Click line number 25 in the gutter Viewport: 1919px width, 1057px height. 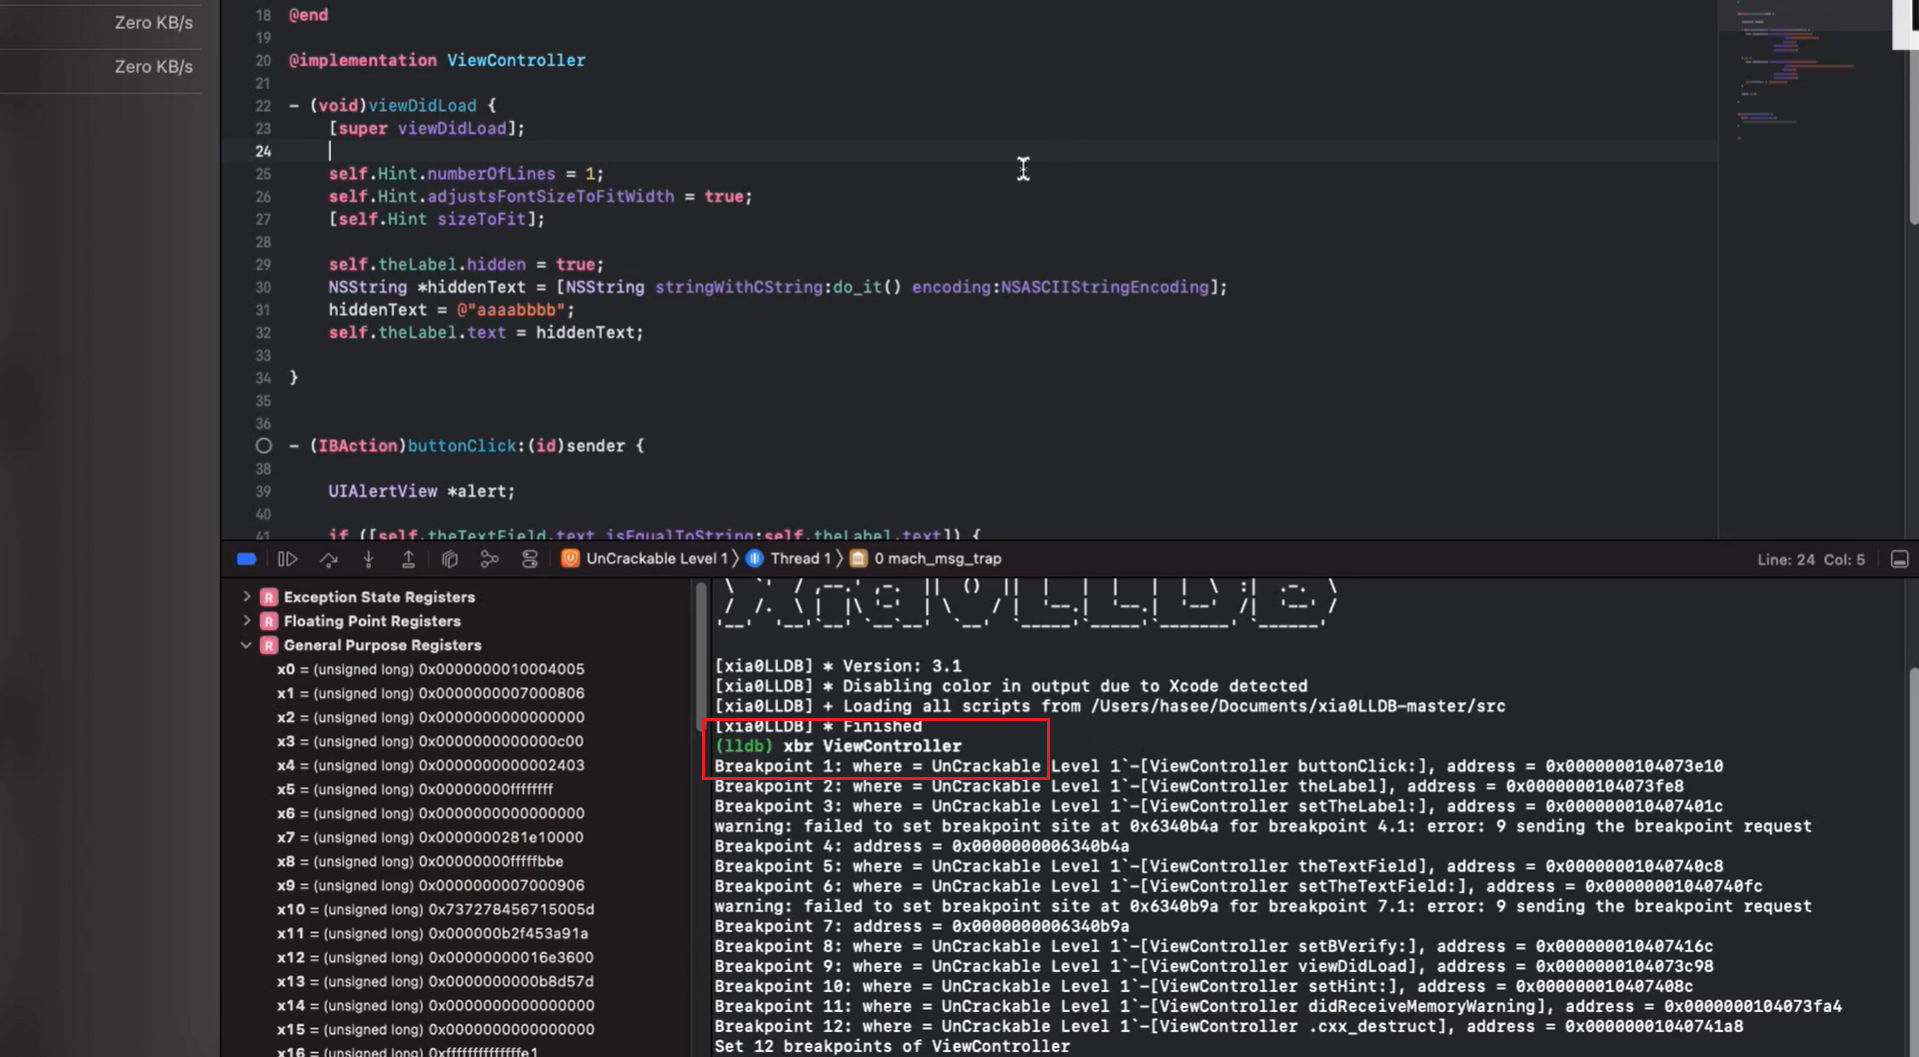(x=263, y=174)
